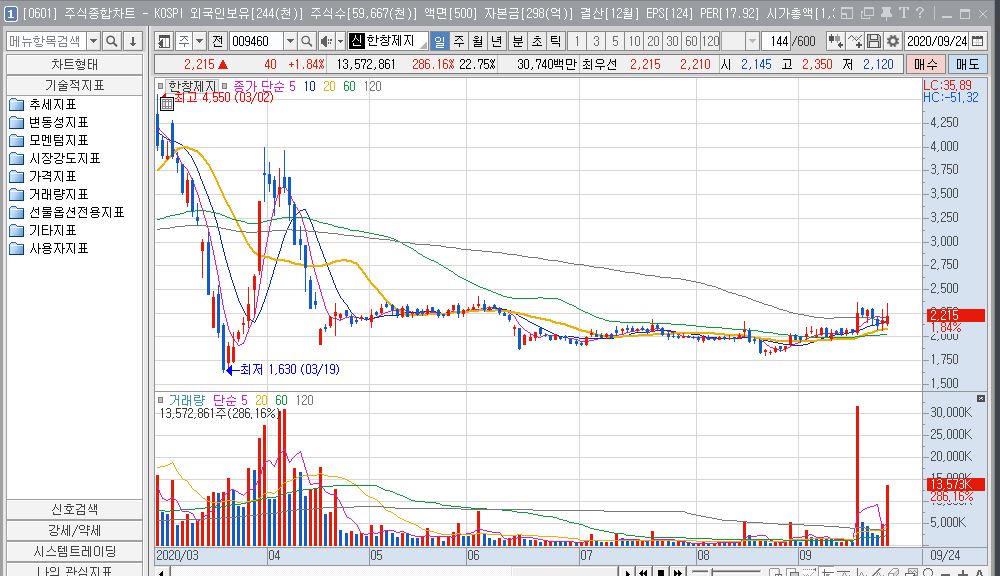Click the save chart floppy icon
Viewport: 1000px width, 576px height.
[x=874, y=41]
